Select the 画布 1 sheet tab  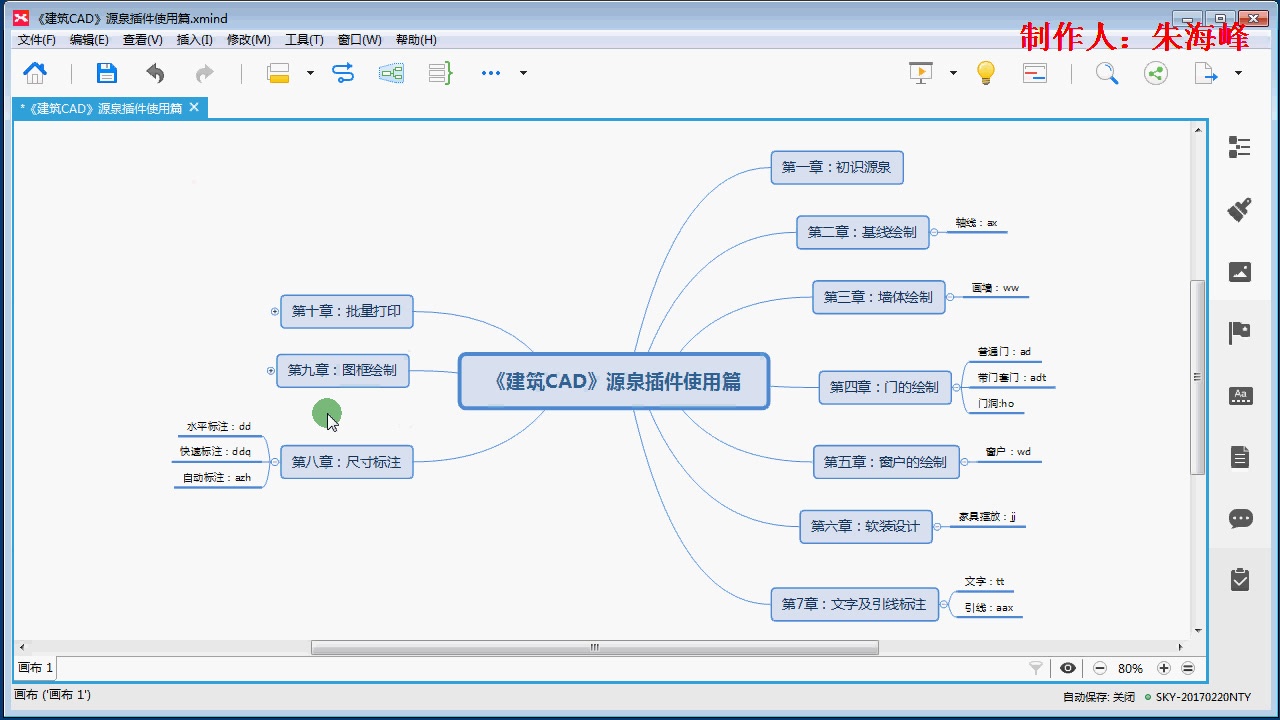coord(36,667)
